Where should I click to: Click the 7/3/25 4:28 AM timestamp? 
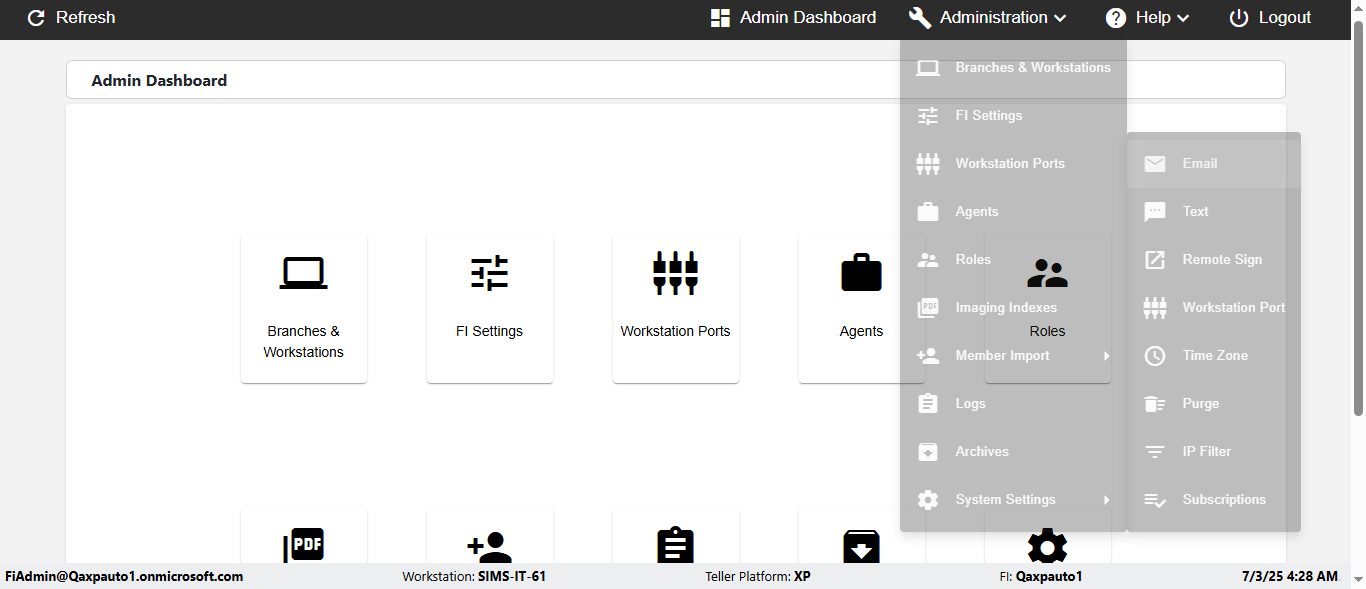[1290, 577]
